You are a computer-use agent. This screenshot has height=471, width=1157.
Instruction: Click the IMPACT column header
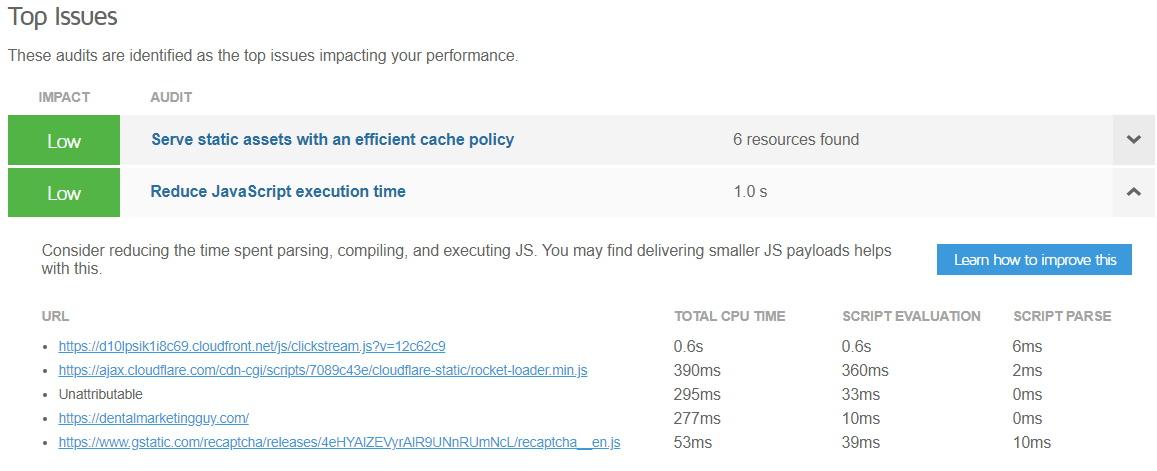pos(64,97)
